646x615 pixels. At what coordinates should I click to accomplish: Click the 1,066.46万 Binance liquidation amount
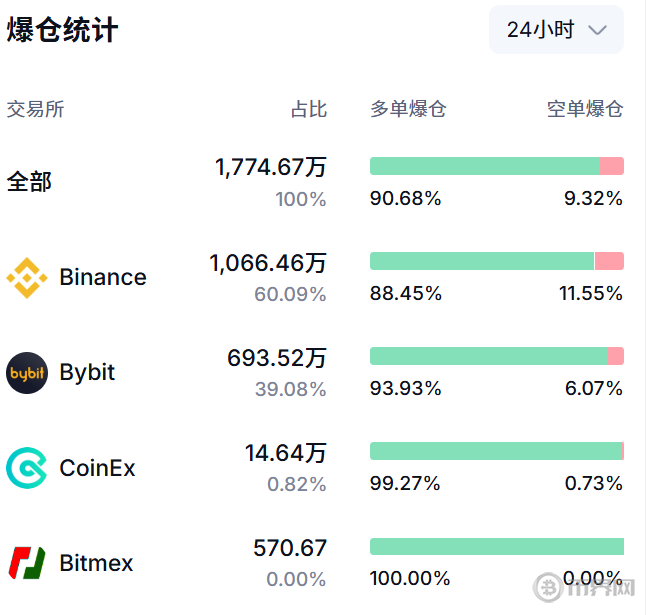coord(268,263)
